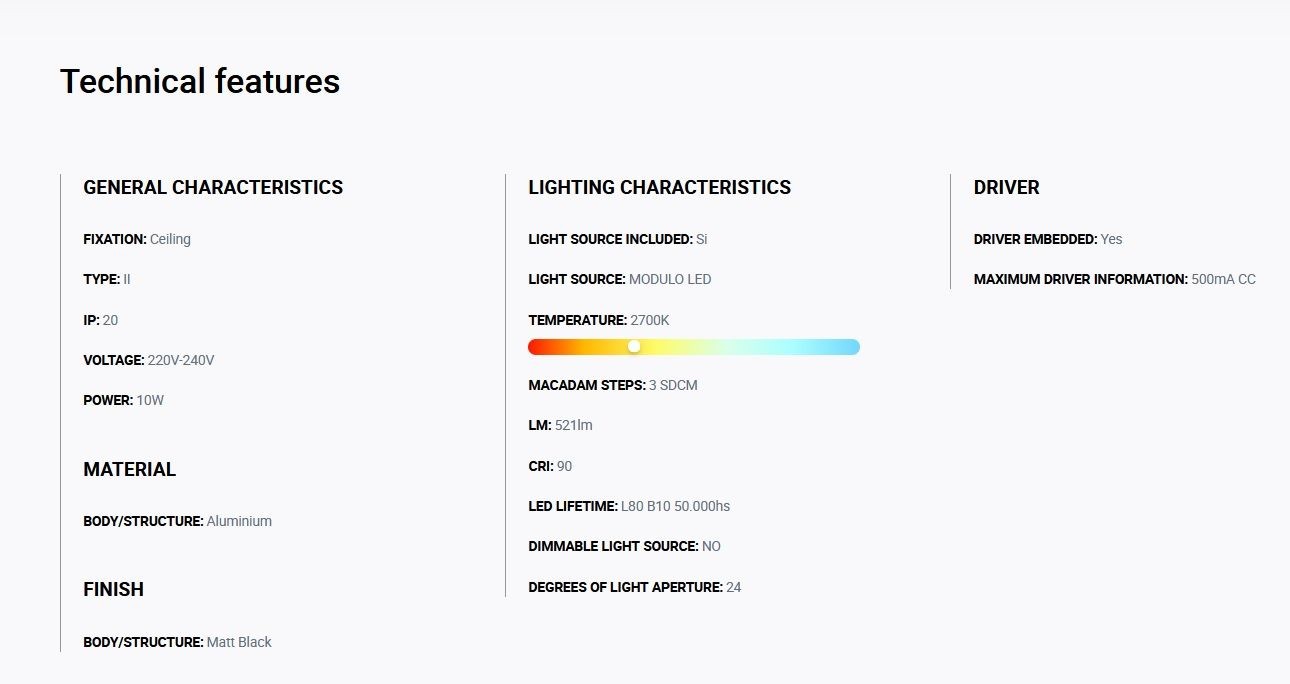This screenshot has height=684, width=1290.
Task: Select the General Characteristics section heading
Action: coord(213,188)
